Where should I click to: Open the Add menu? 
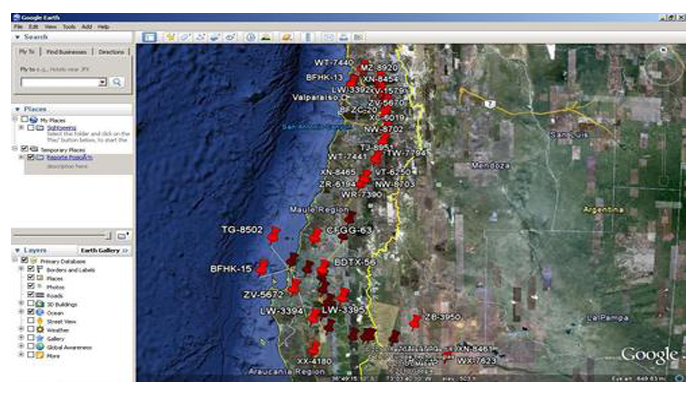(x=86, y=27)
